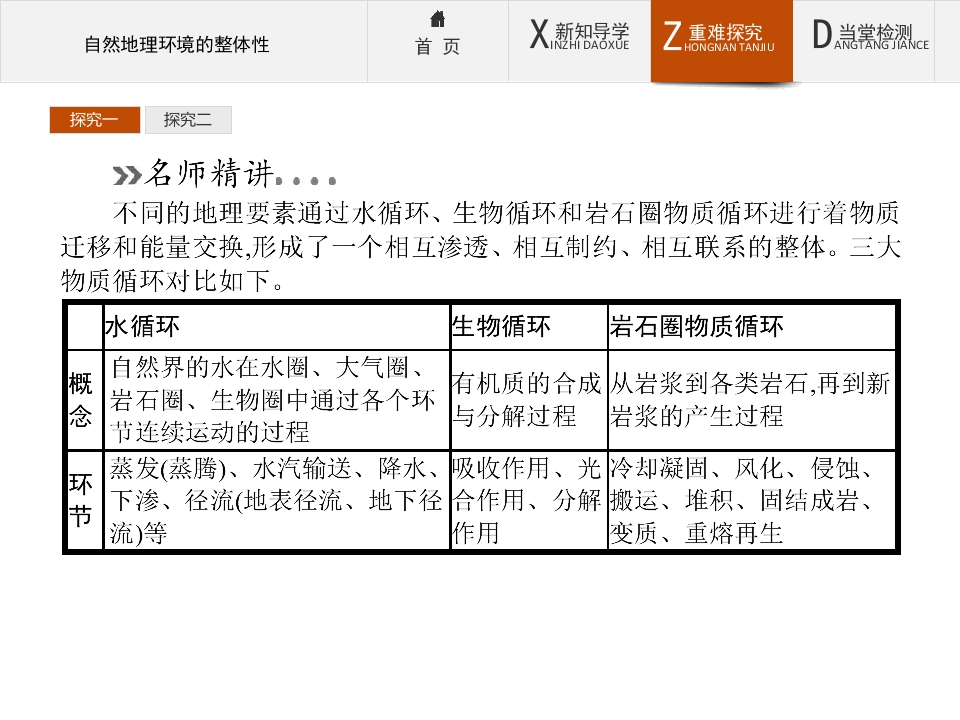Click the 水循环 column header
The image size is (960, 720).
277,326
